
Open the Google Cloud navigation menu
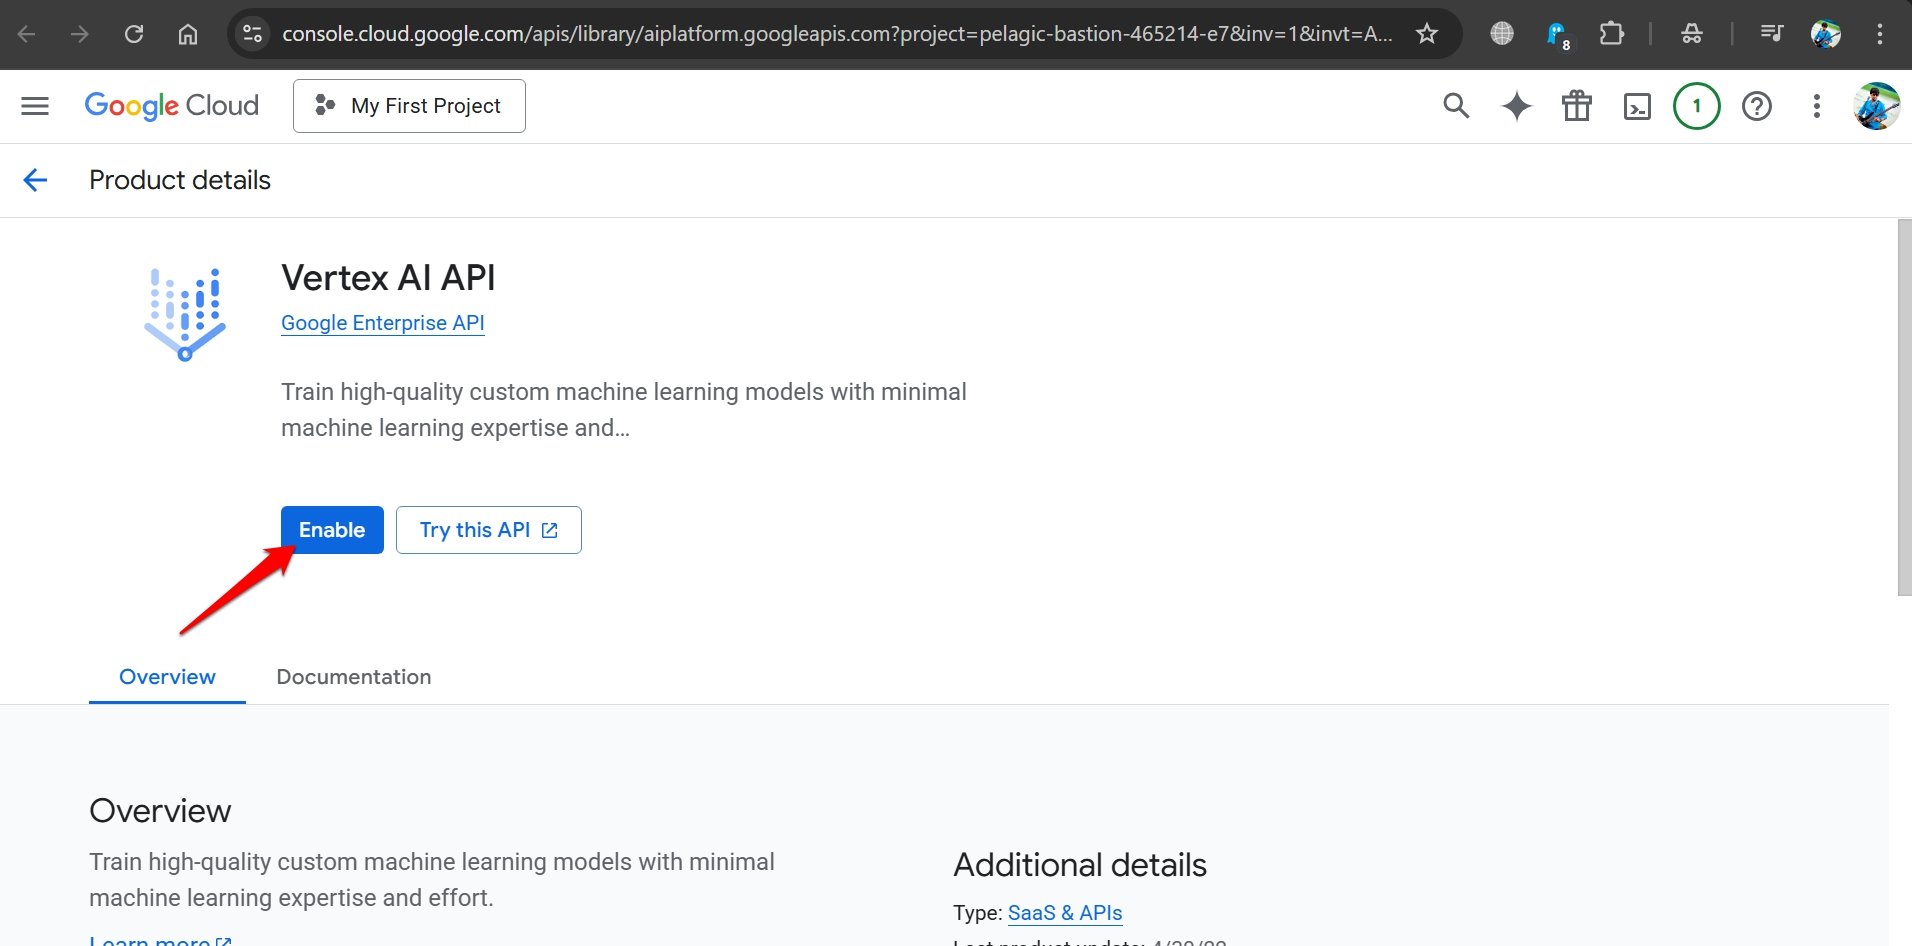(x=35, y=106)
